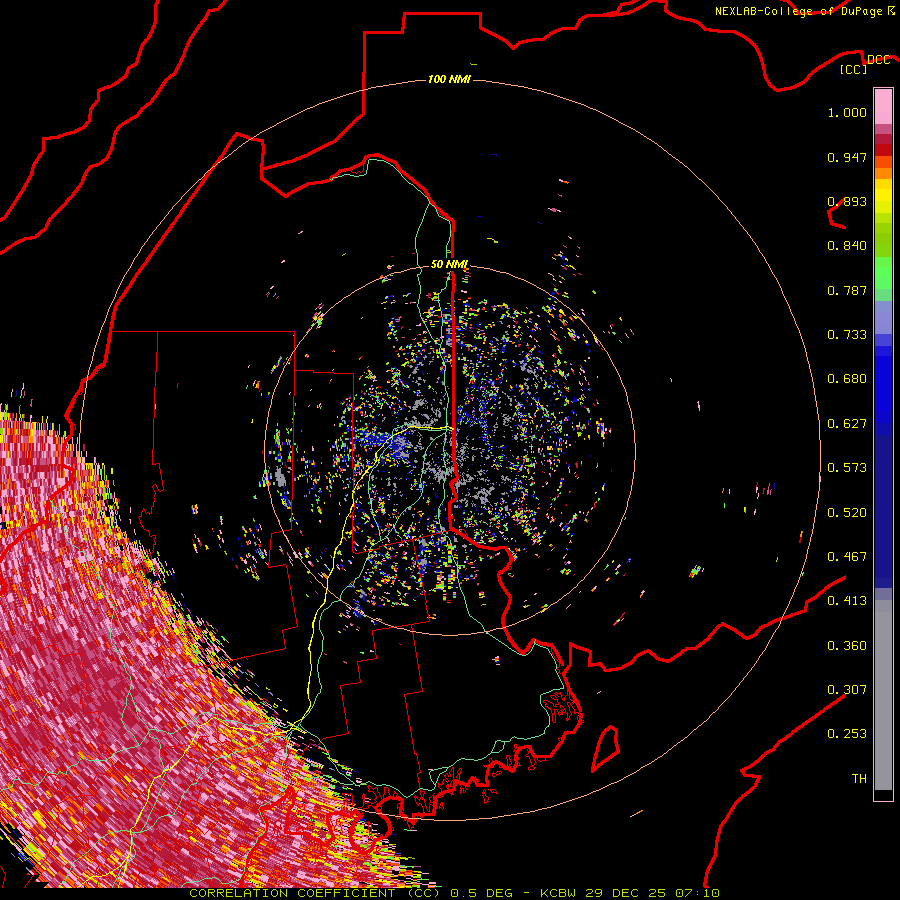The height and width of the screenshot is (900, 900).
Task: Select the 0.680 scale value
Action: click(847, 379)
